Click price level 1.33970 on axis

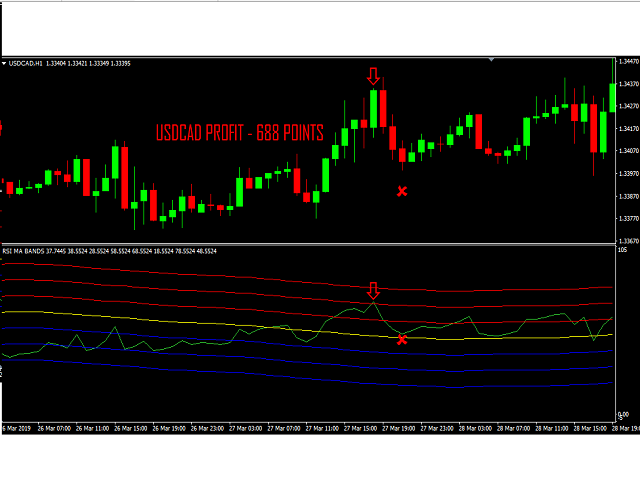(629, 174)
